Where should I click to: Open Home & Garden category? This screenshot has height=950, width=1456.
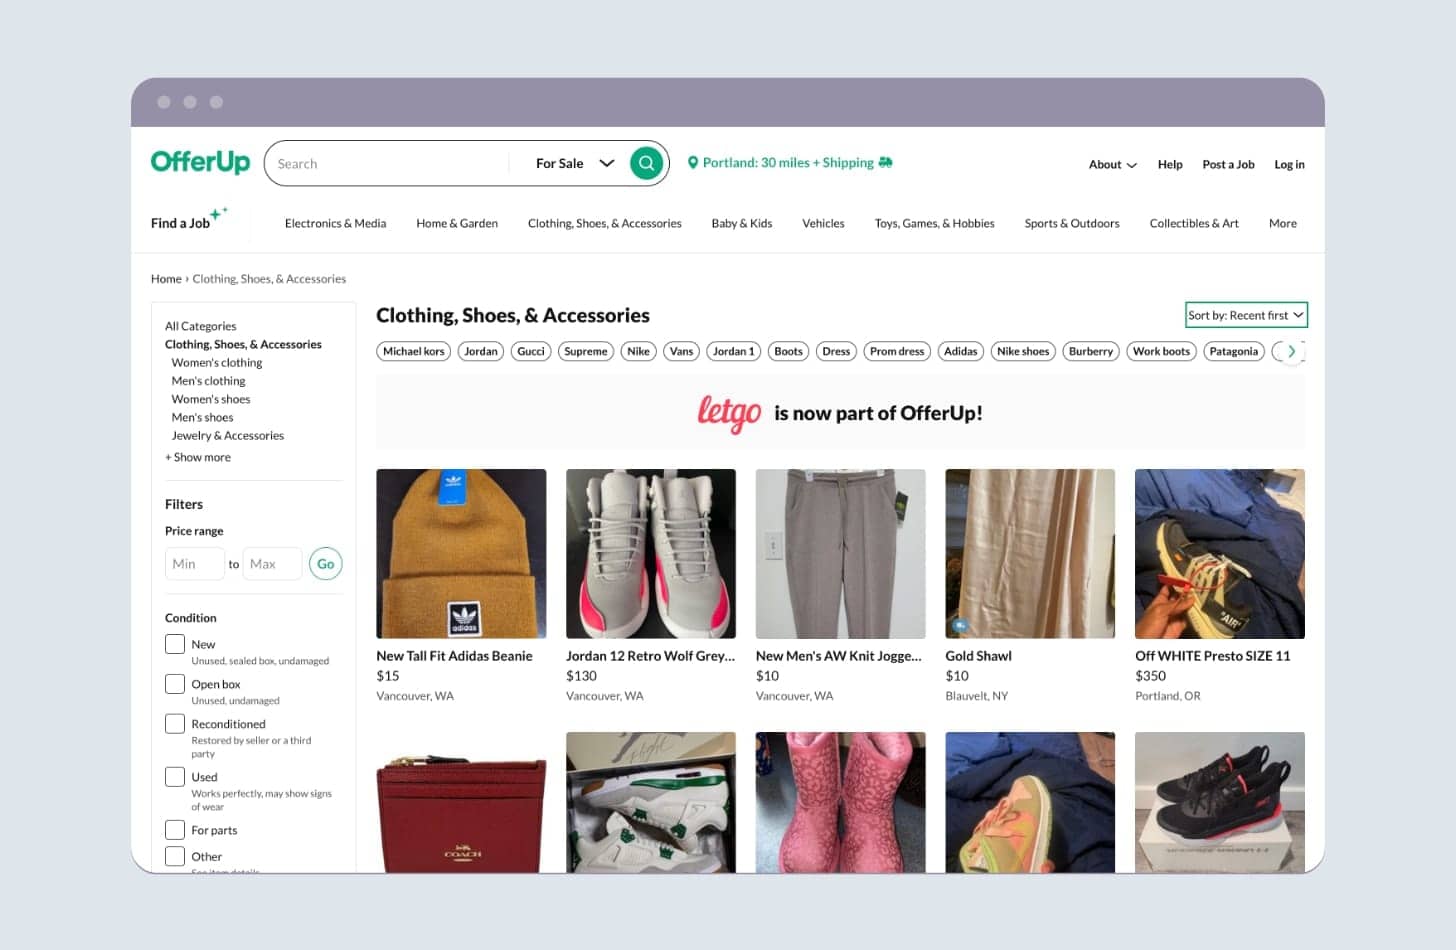(x=457, y=223)
